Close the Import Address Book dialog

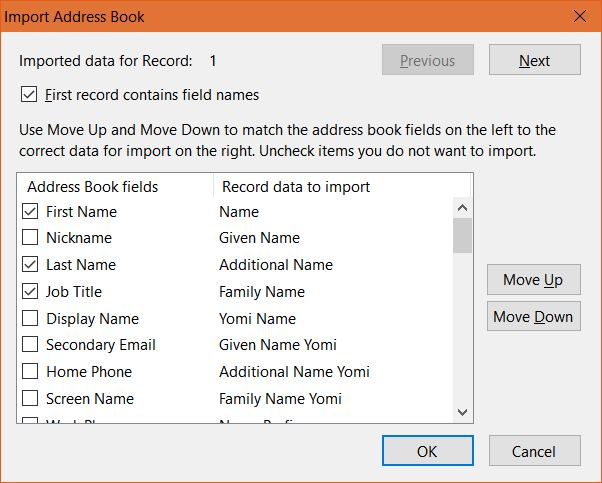click(579, 16)
